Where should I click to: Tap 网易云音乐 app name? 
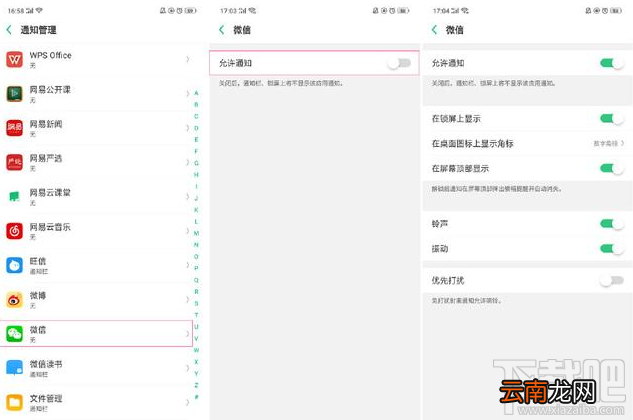[50, 227]
